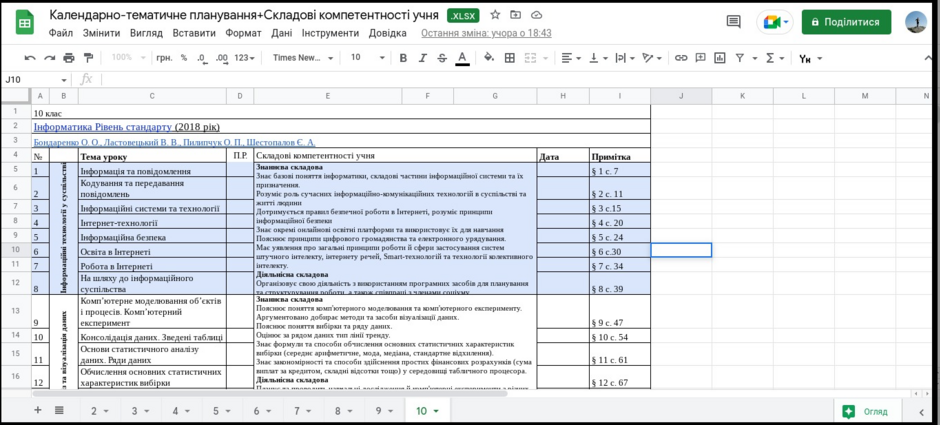Open the 123 number format dropdown

245,58
